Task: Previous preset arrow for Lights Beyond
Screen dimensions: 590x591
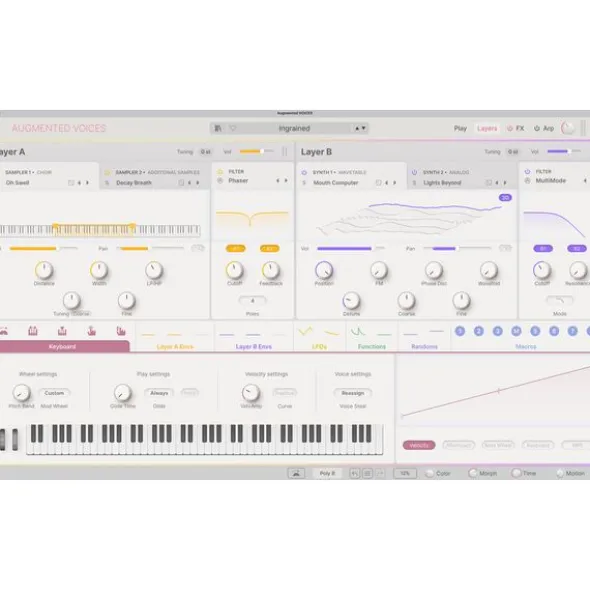Action: pyautogui.click(x=497, y=183)
